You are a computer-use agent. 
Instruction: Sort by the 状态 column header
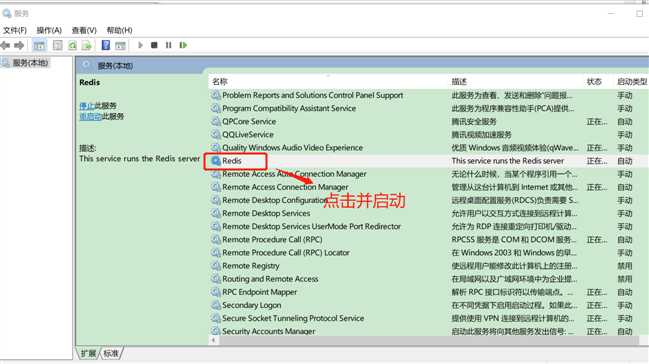[594, 82]
